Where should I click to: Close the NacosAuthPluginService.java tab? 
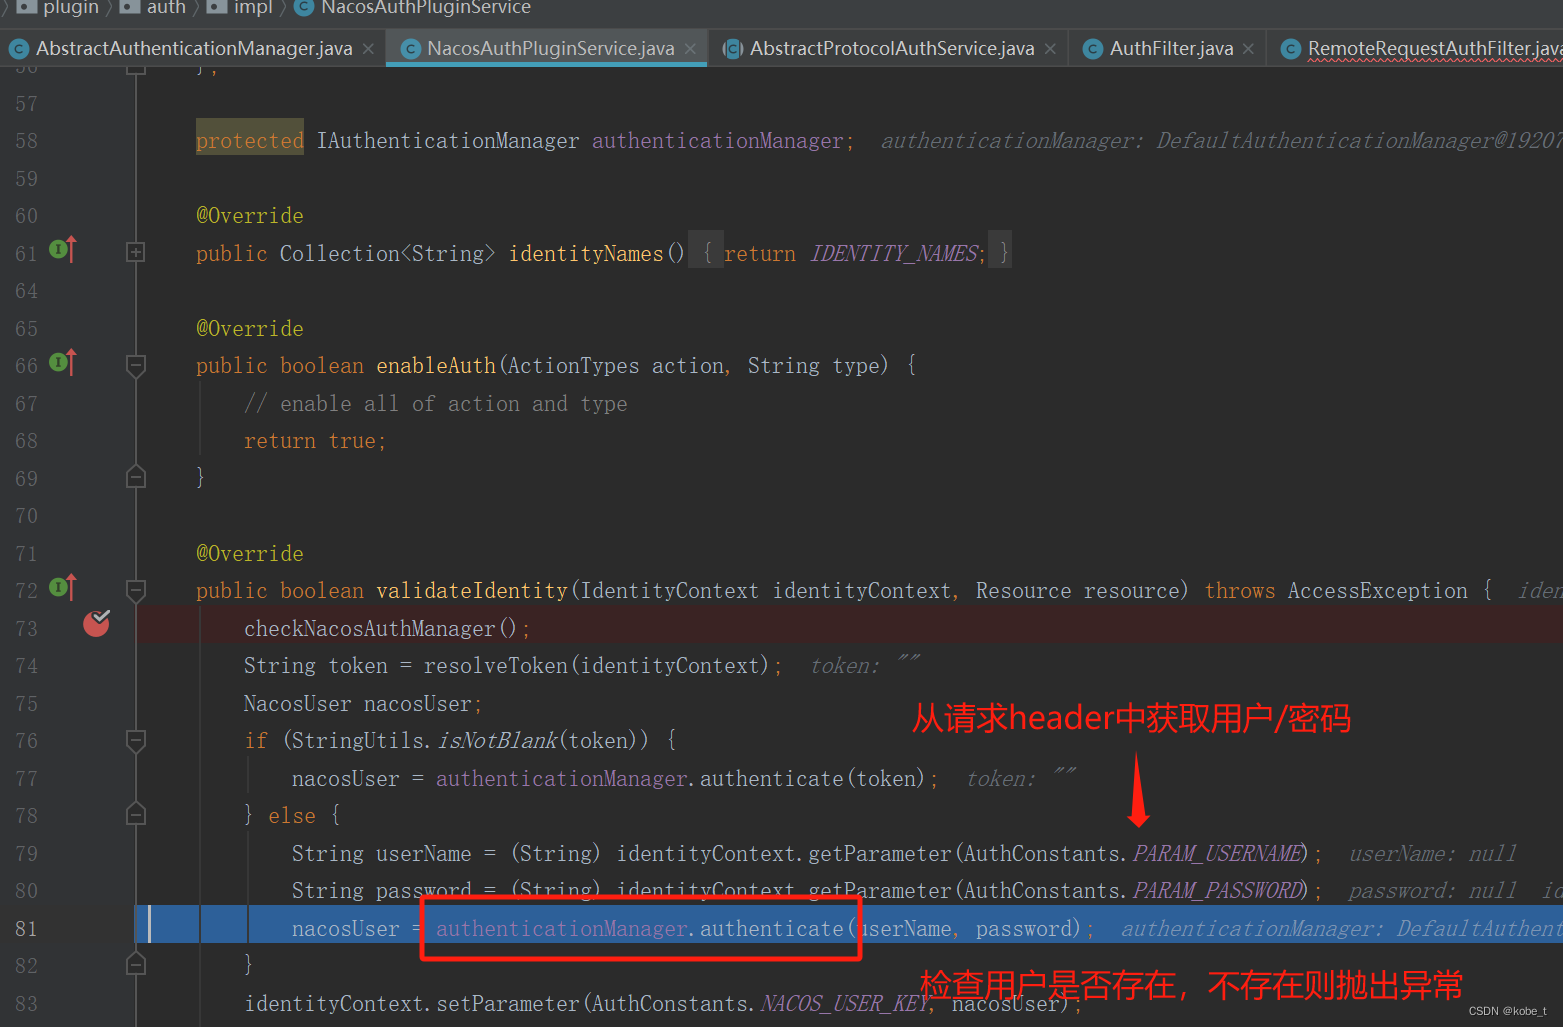(x=690, y=49)
